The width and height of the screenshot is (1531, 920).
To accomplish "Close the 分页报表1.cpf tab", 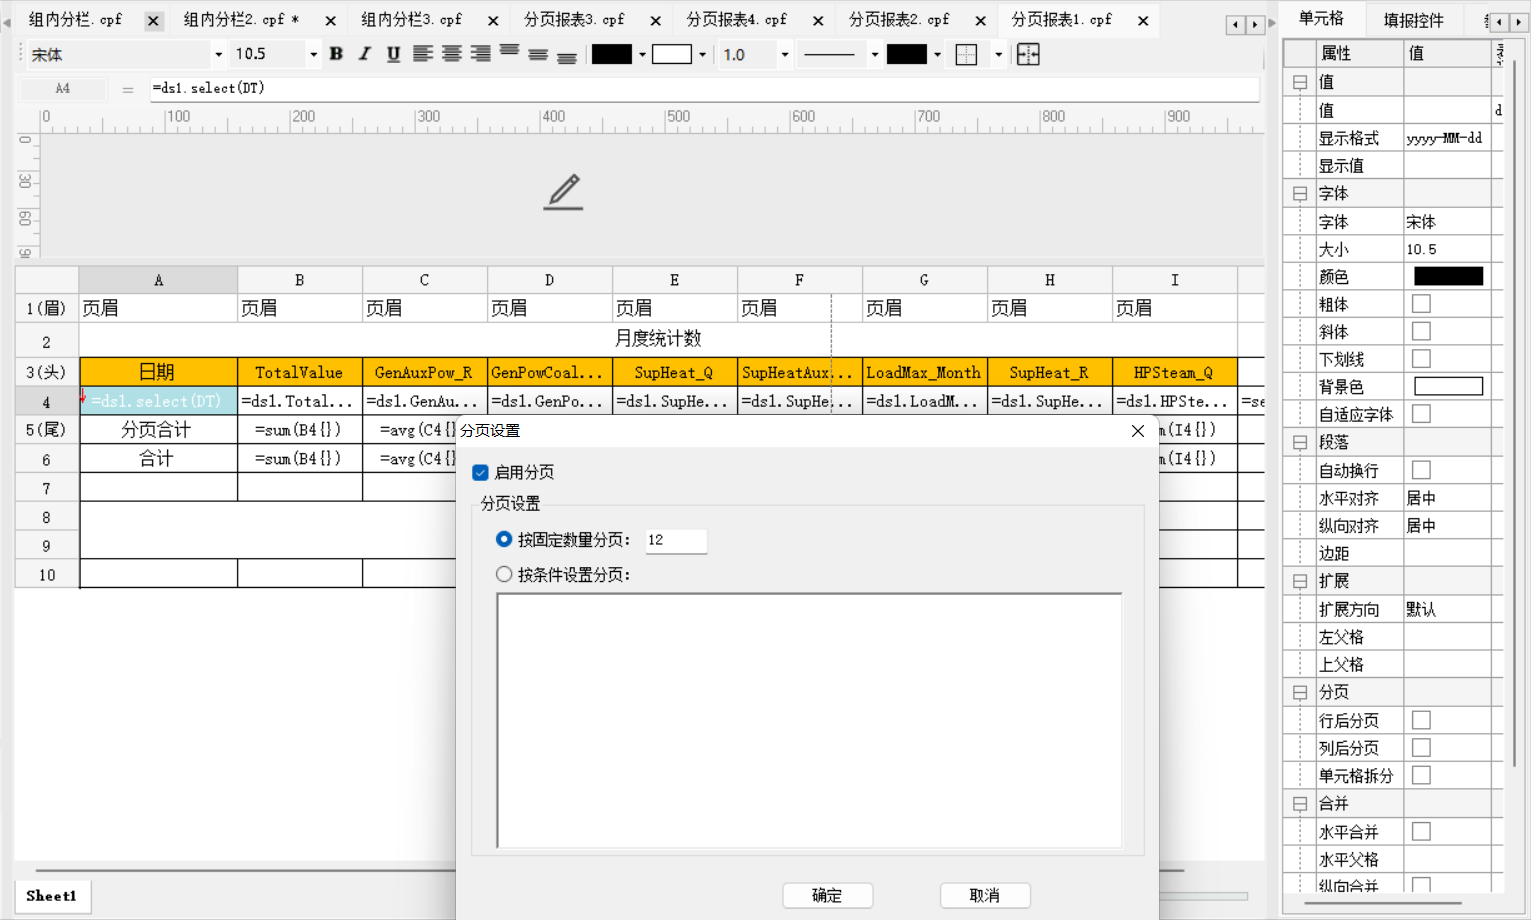I will (1143, 20).
